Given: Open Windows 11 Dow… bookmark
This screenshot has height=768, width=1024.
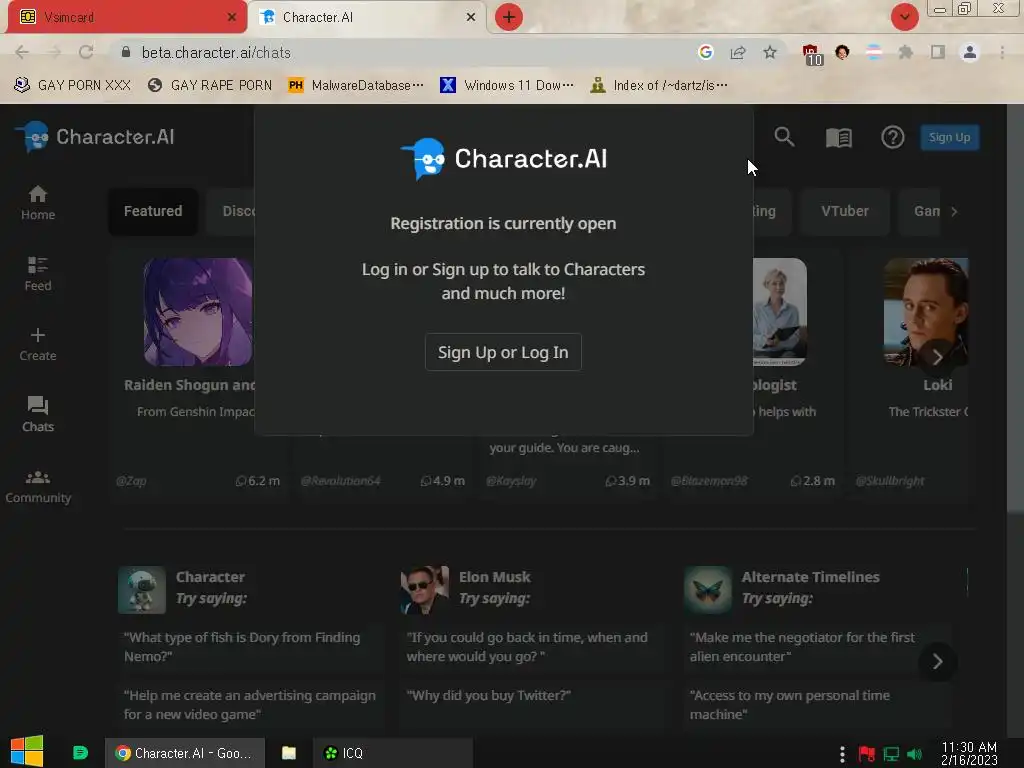Looking at the screenshot, I should pyautogui.click(x=507, y=86).
